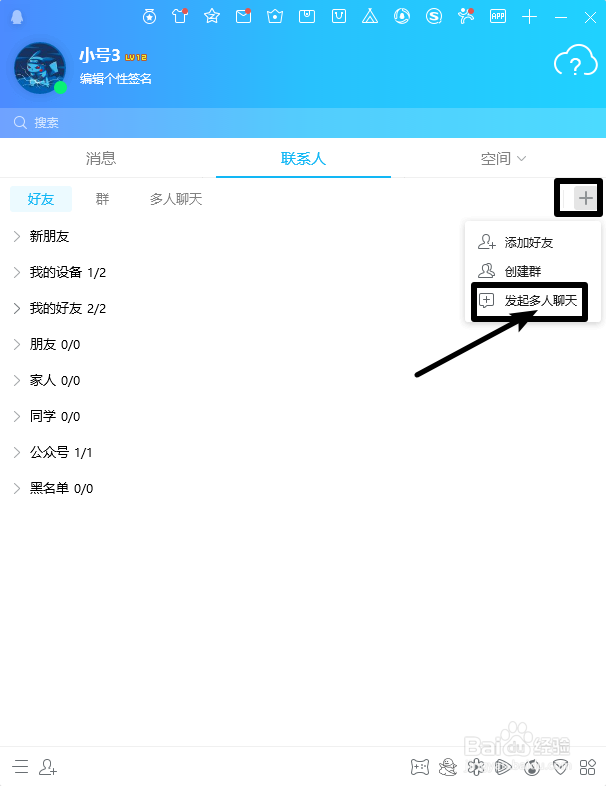Open the QQ Music note icon
Viewport: 606px width, 786px height.
point(532,766)
